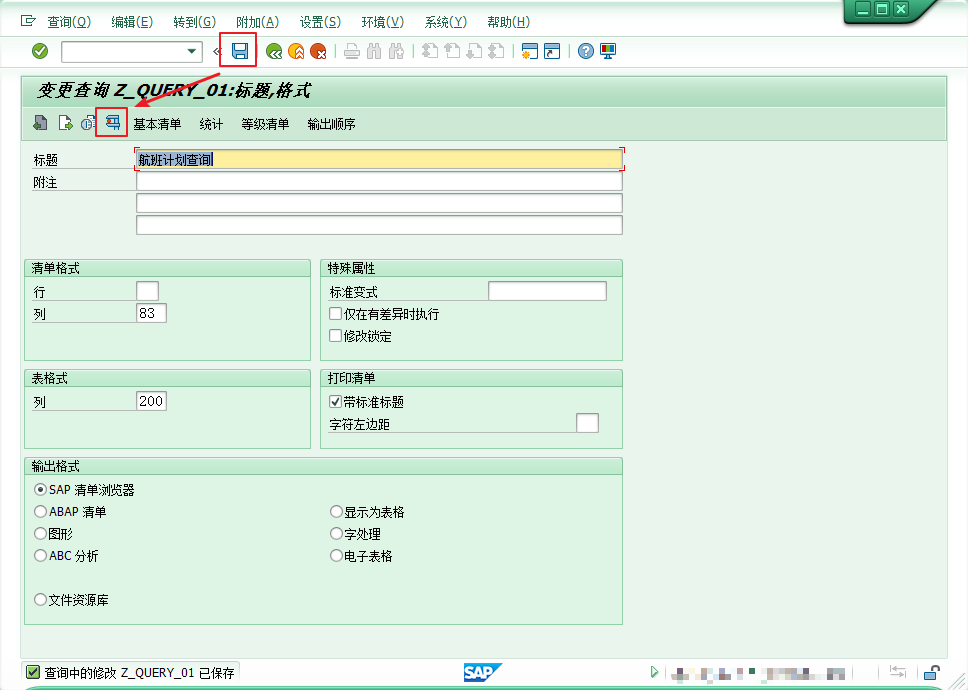
Task: Open the 查询(Q) menu
Action: pyautogui.click(x=69, y=22)
